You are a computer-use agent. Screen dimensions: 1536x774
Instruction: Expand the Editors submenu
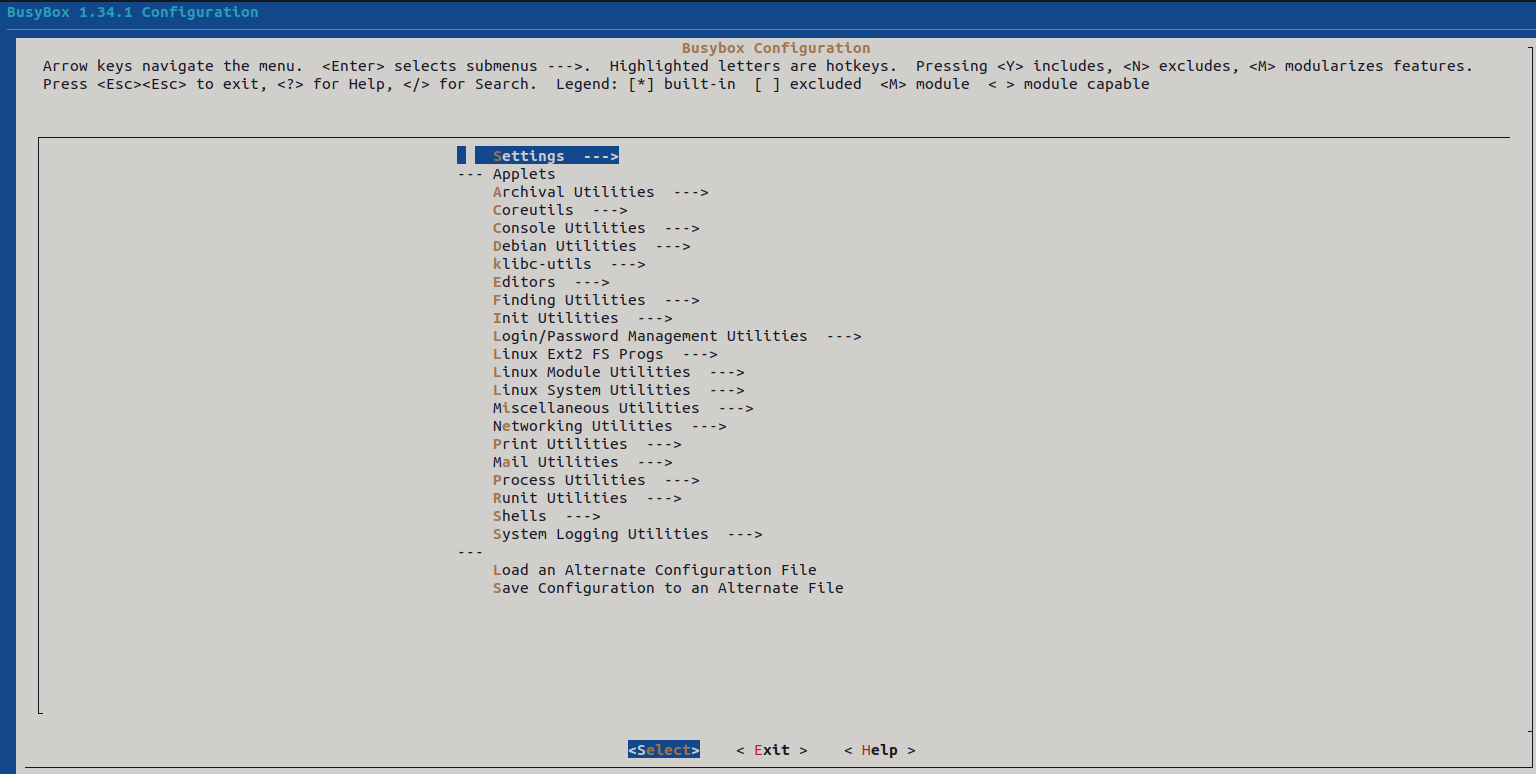point(551,282)
